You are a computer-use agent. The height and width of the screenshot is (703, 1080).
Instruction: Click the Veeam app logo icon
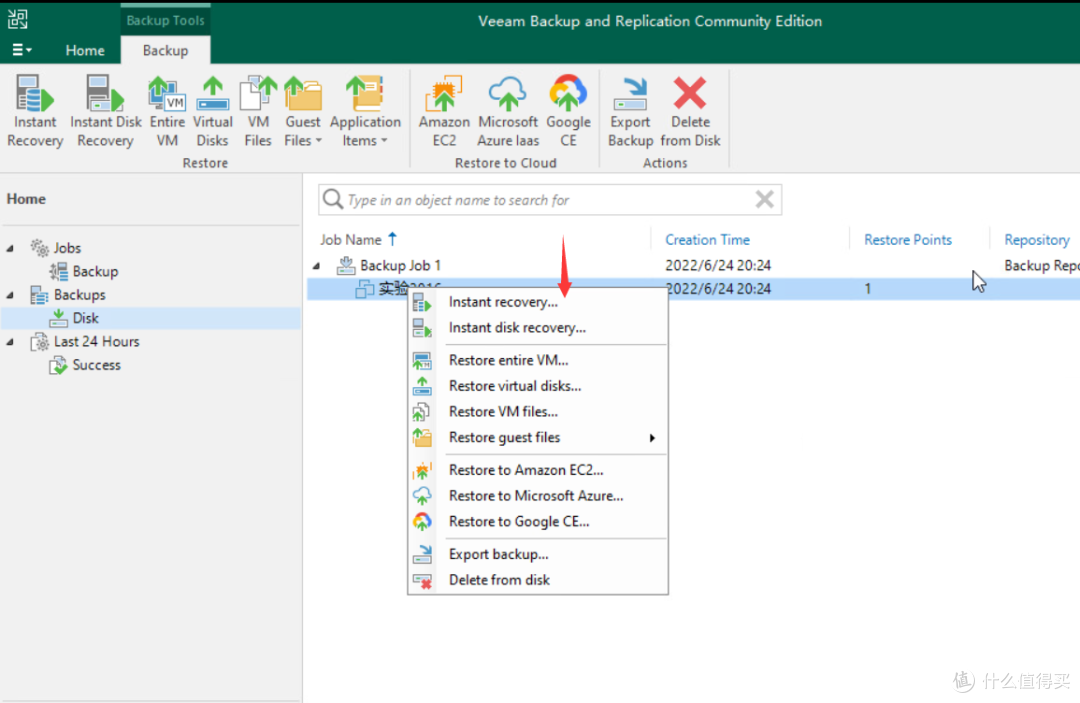point(18,19)
